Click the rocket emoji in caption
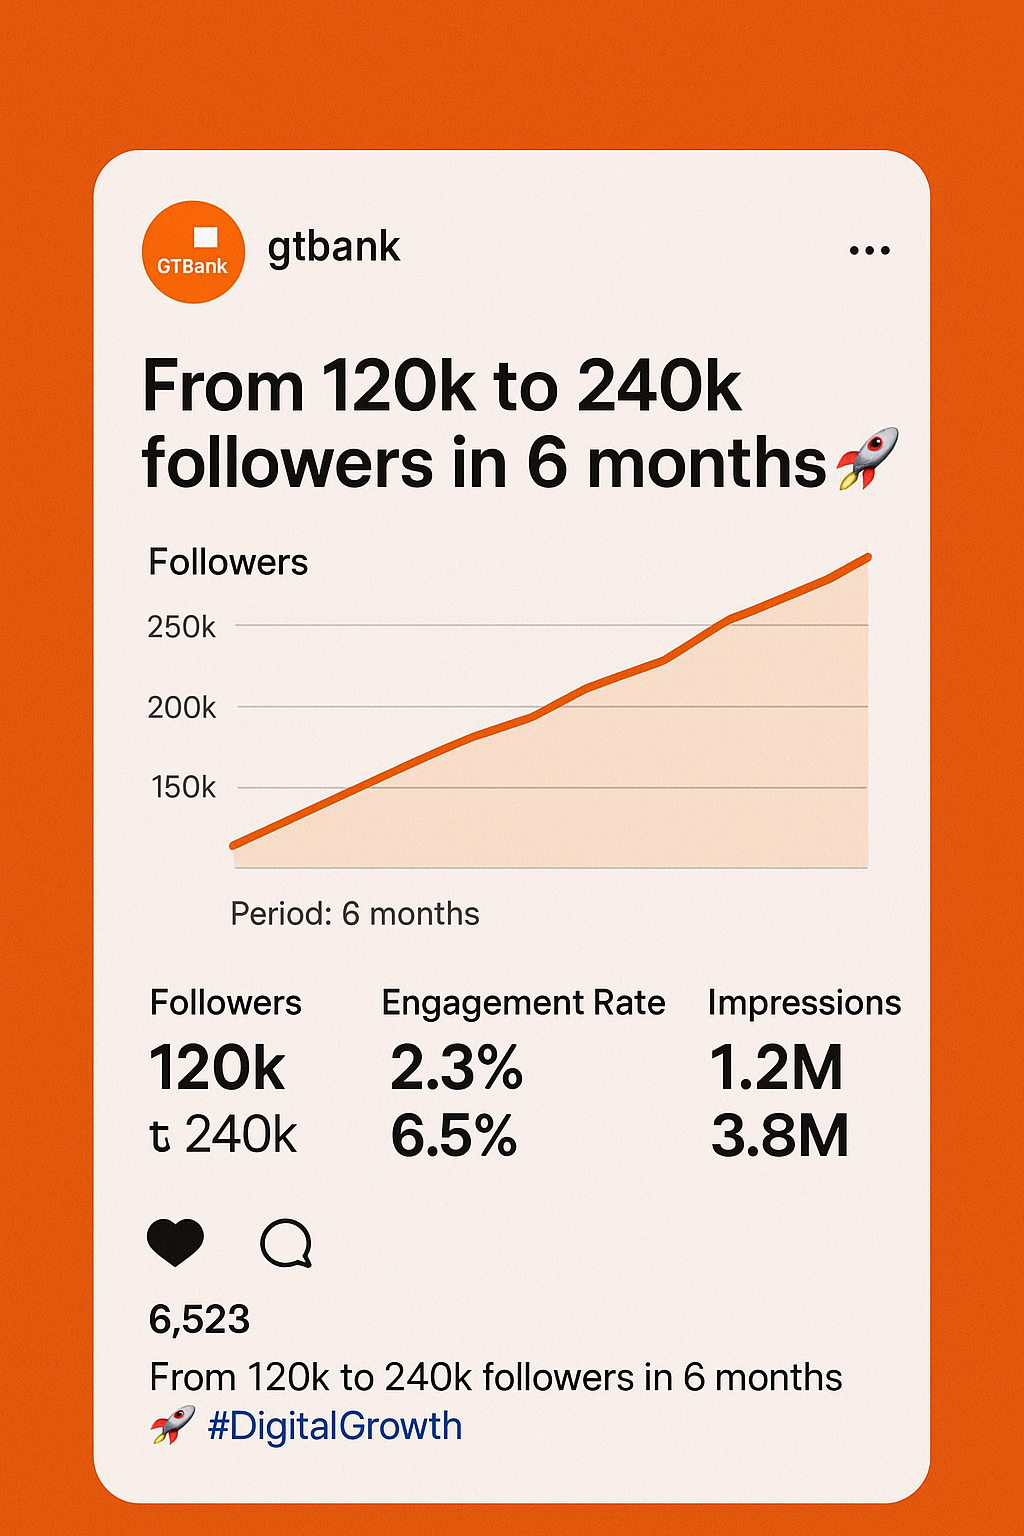1024x1536 pixels. click(173, 1425)
